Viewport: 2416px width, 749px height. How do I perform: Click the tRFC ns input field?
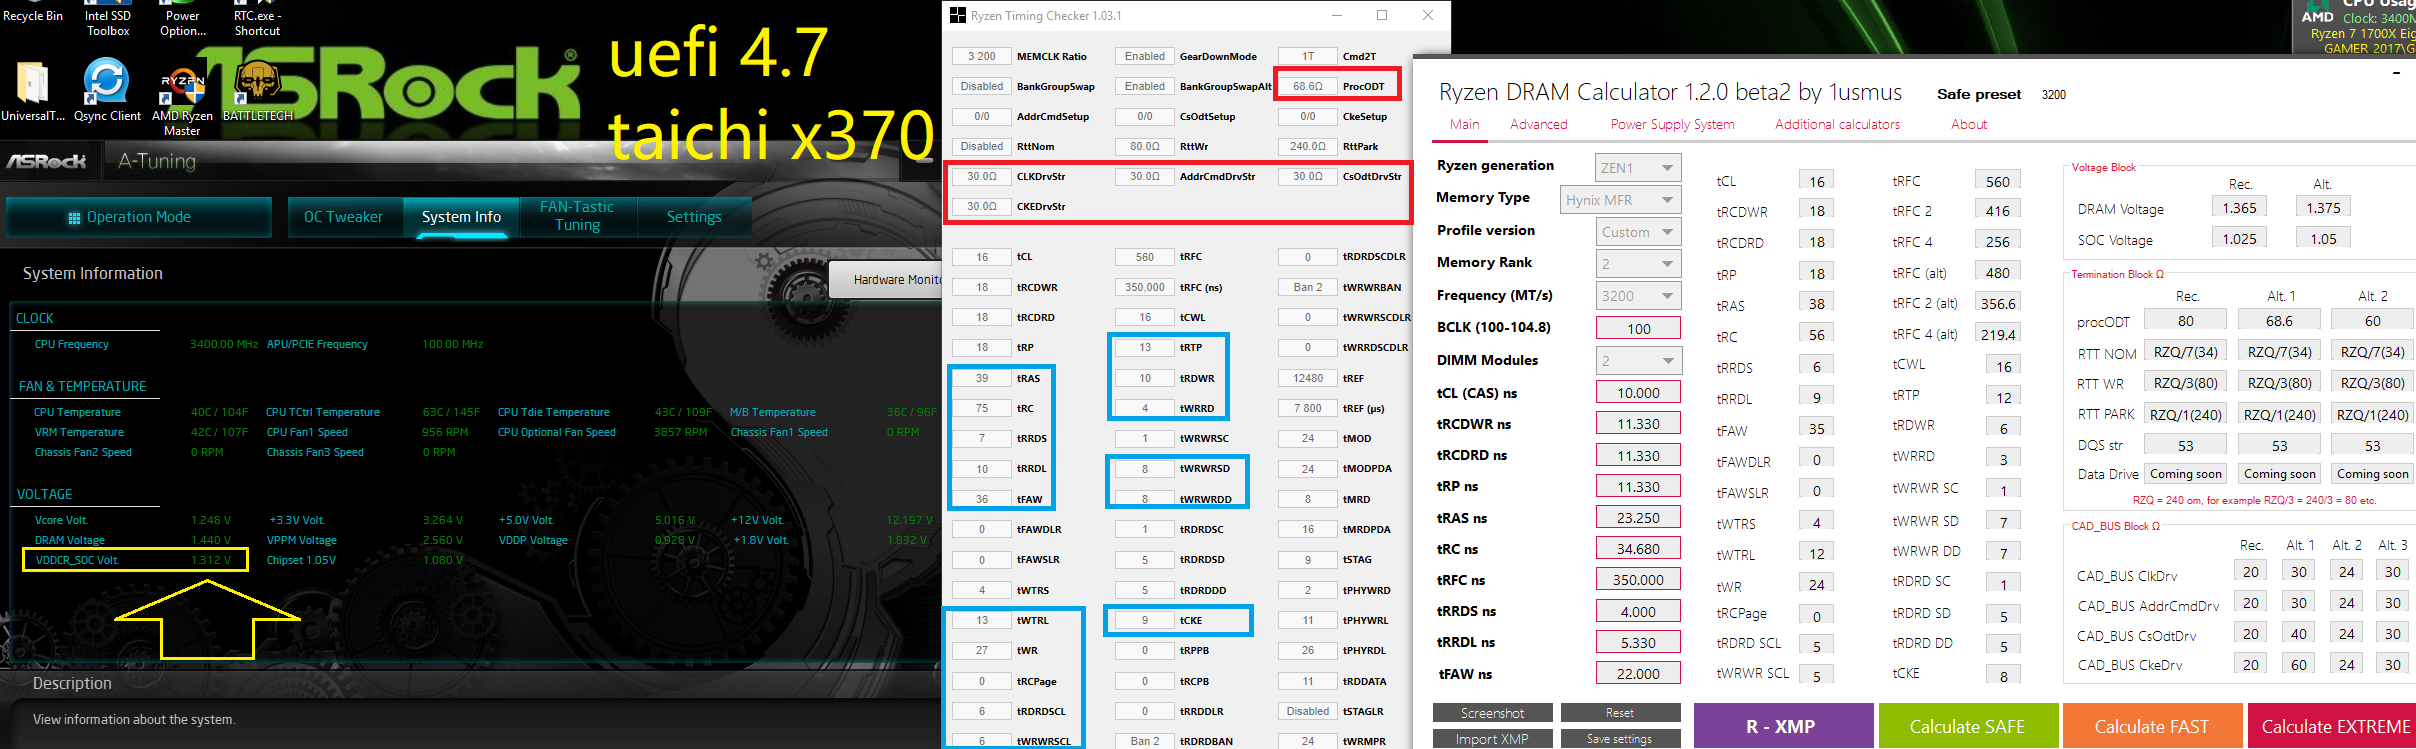pos(1638,580)
